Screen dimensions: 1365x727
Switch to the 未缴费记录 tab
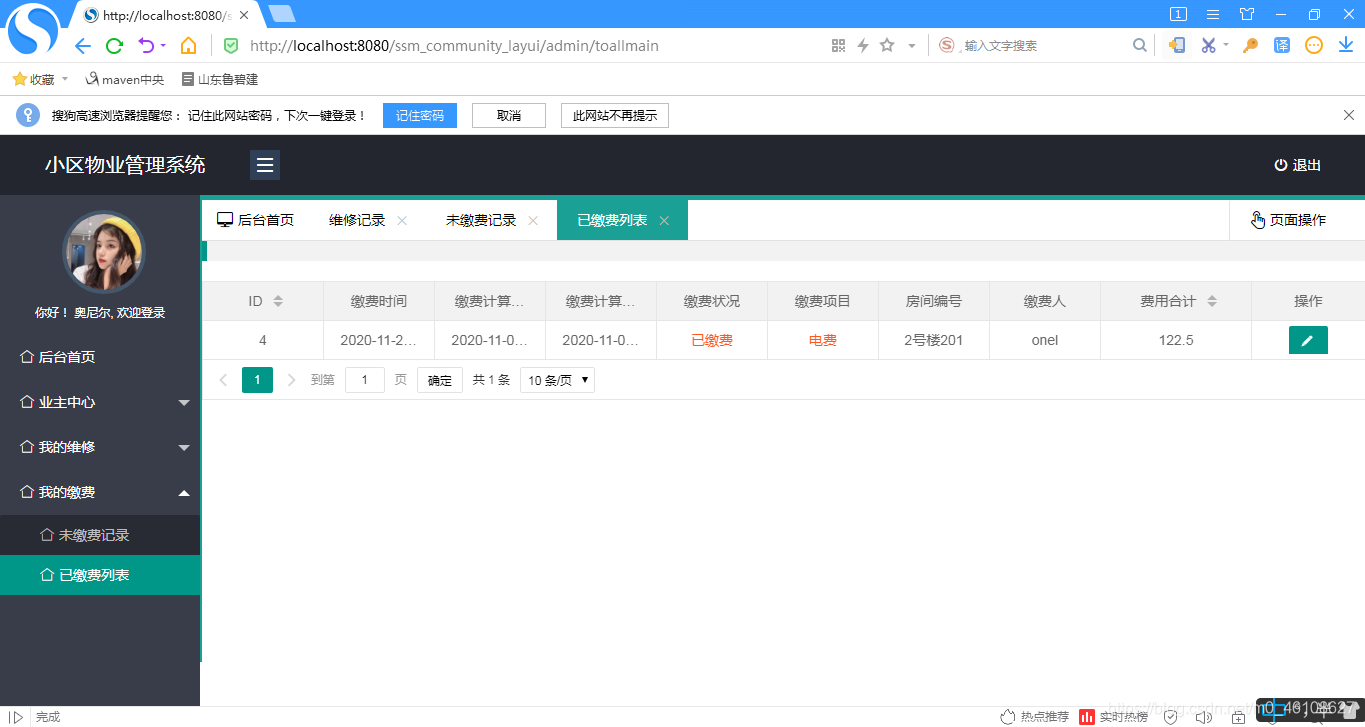(481, 220)
